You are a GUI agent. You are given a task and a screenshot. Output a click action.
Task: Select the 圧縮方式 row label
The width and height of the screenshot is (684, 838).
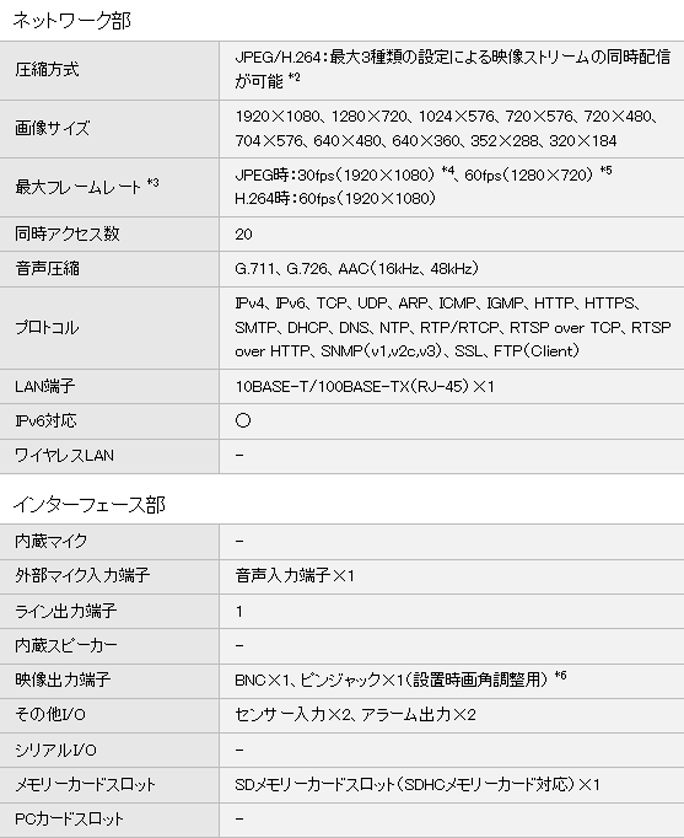[x=47, y=69]
